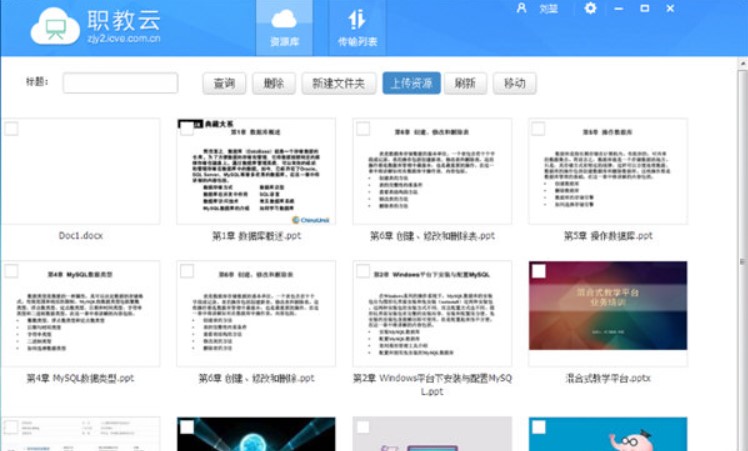The width and height of the screenshot is (748, 451).
Task: Open 第6章 创建、修改和删除表 slide thumbnail
Action: 432,171
